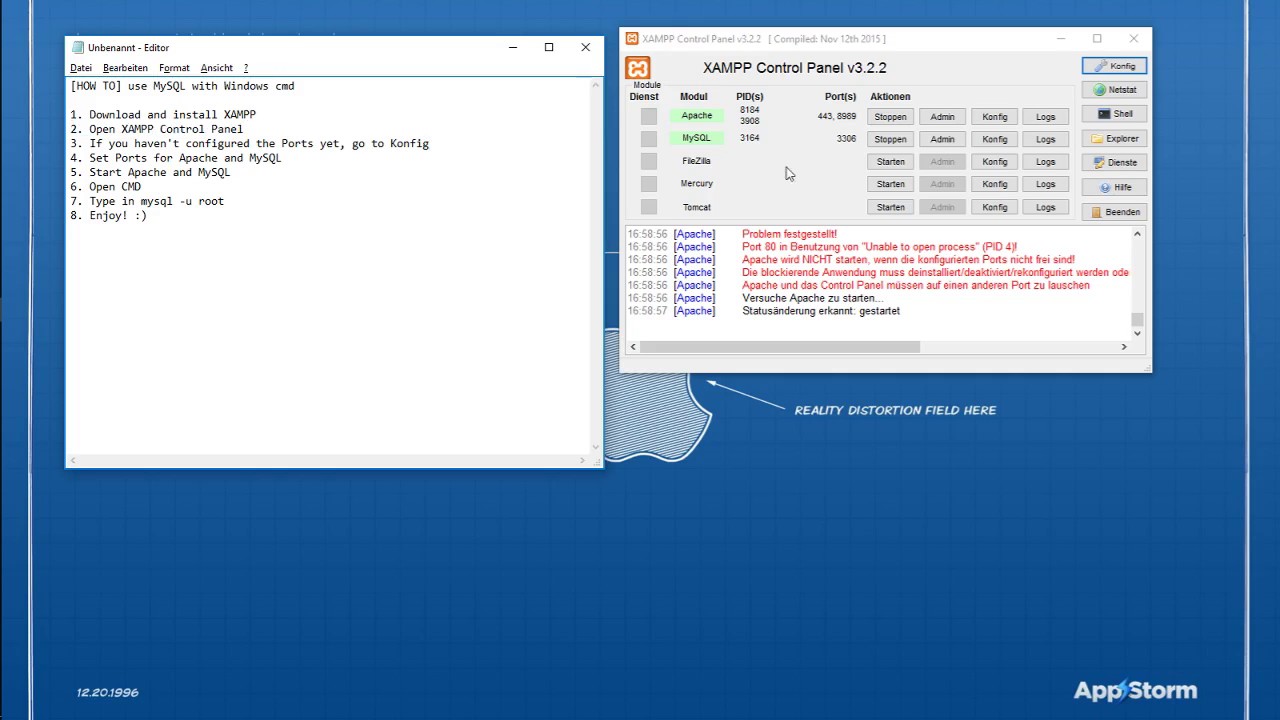Image resolution: width=1280 pixels, height=720 pixels.
Task: Open Netstat in XAMPP Control Panel
Action: coord(1114,90)
